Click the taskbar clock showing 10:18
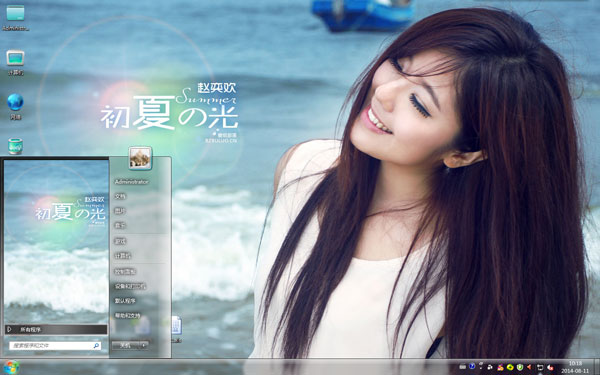600x375 pixels. [x=575, y=367]
